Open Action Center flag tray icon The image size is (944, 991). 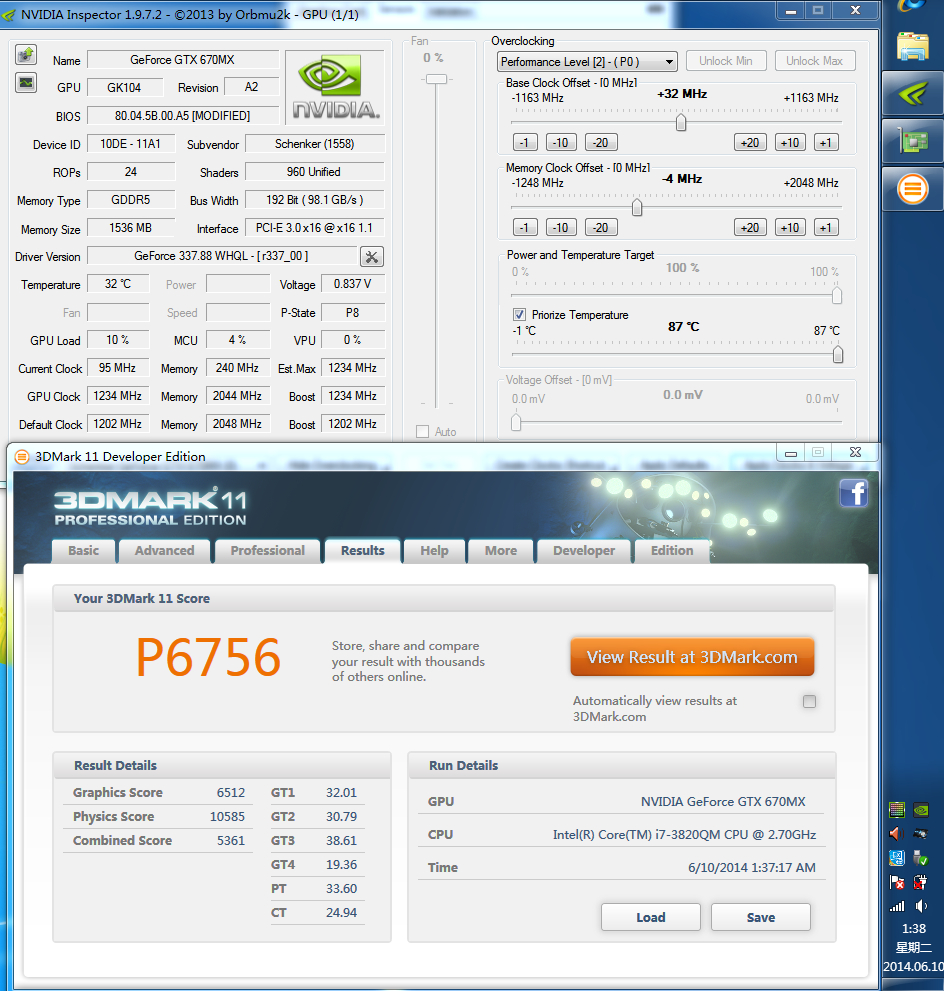click(x=897, y=882)
